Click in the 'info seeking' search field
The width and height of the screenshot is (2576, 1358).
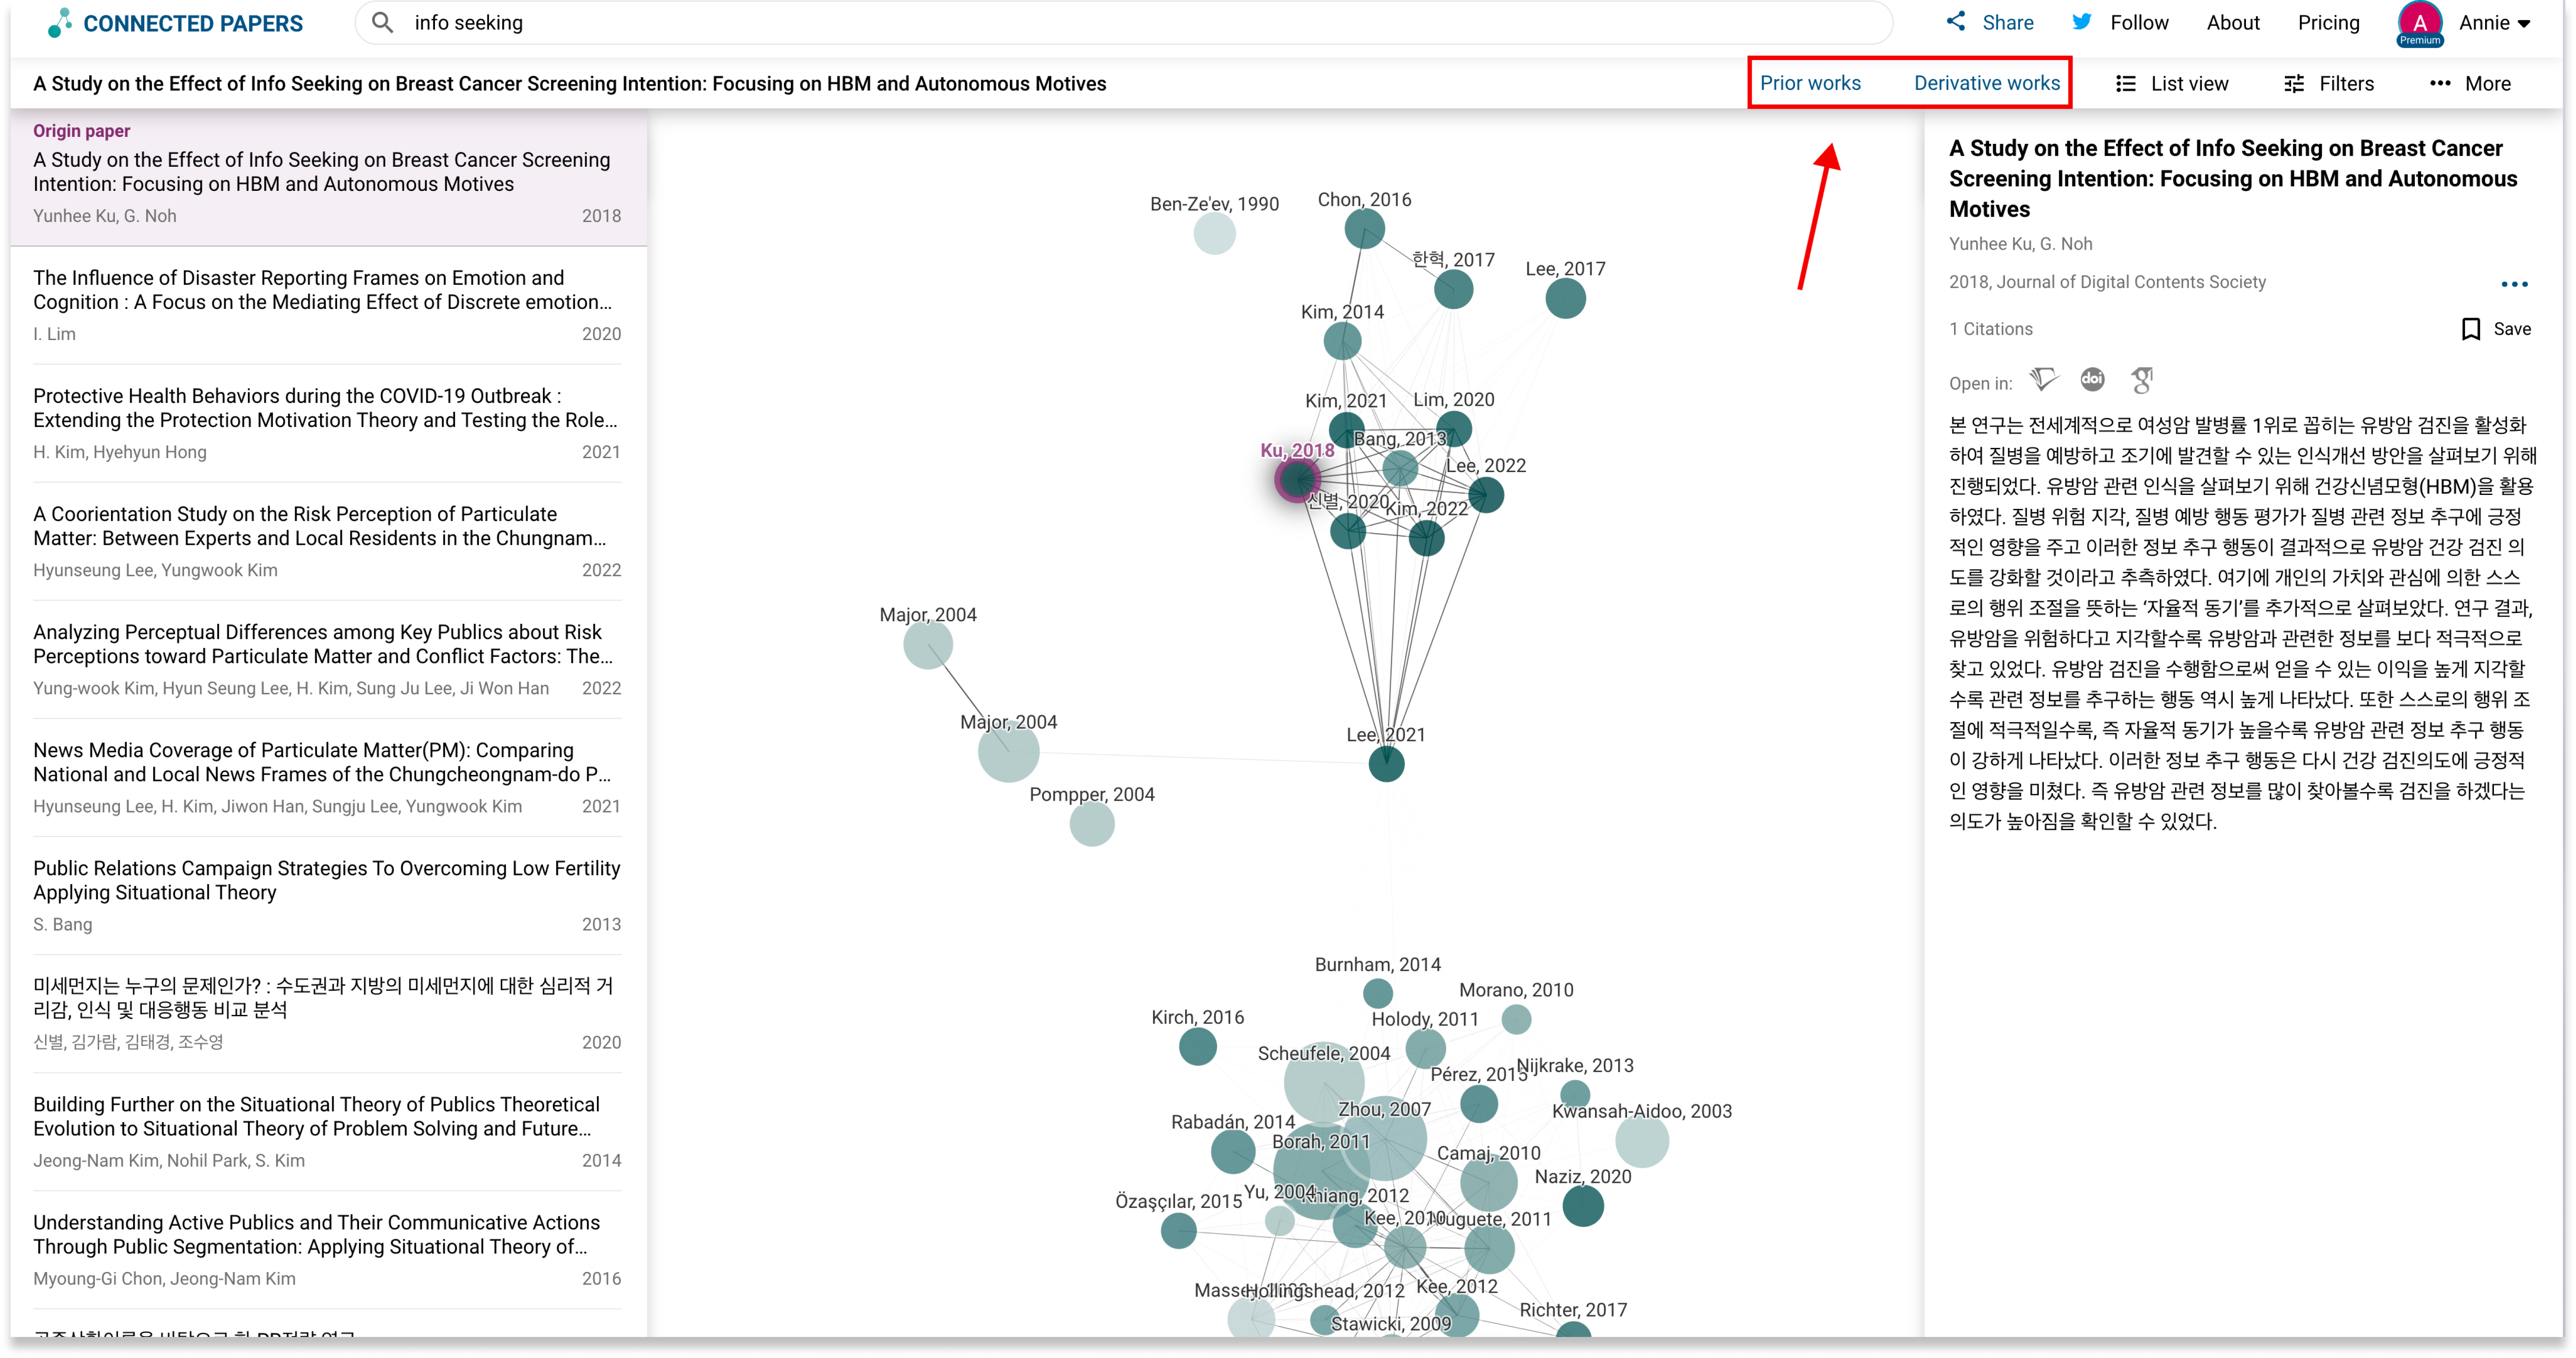coord(1124,22)
